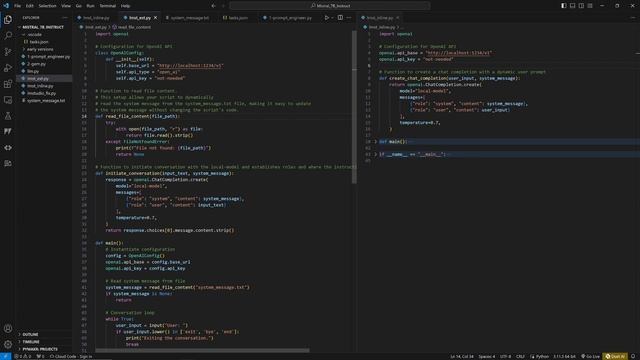Toggle Primary Side Bar visibility
The height and width of the screenshot is (360, 640).
[x=563, y=6]
